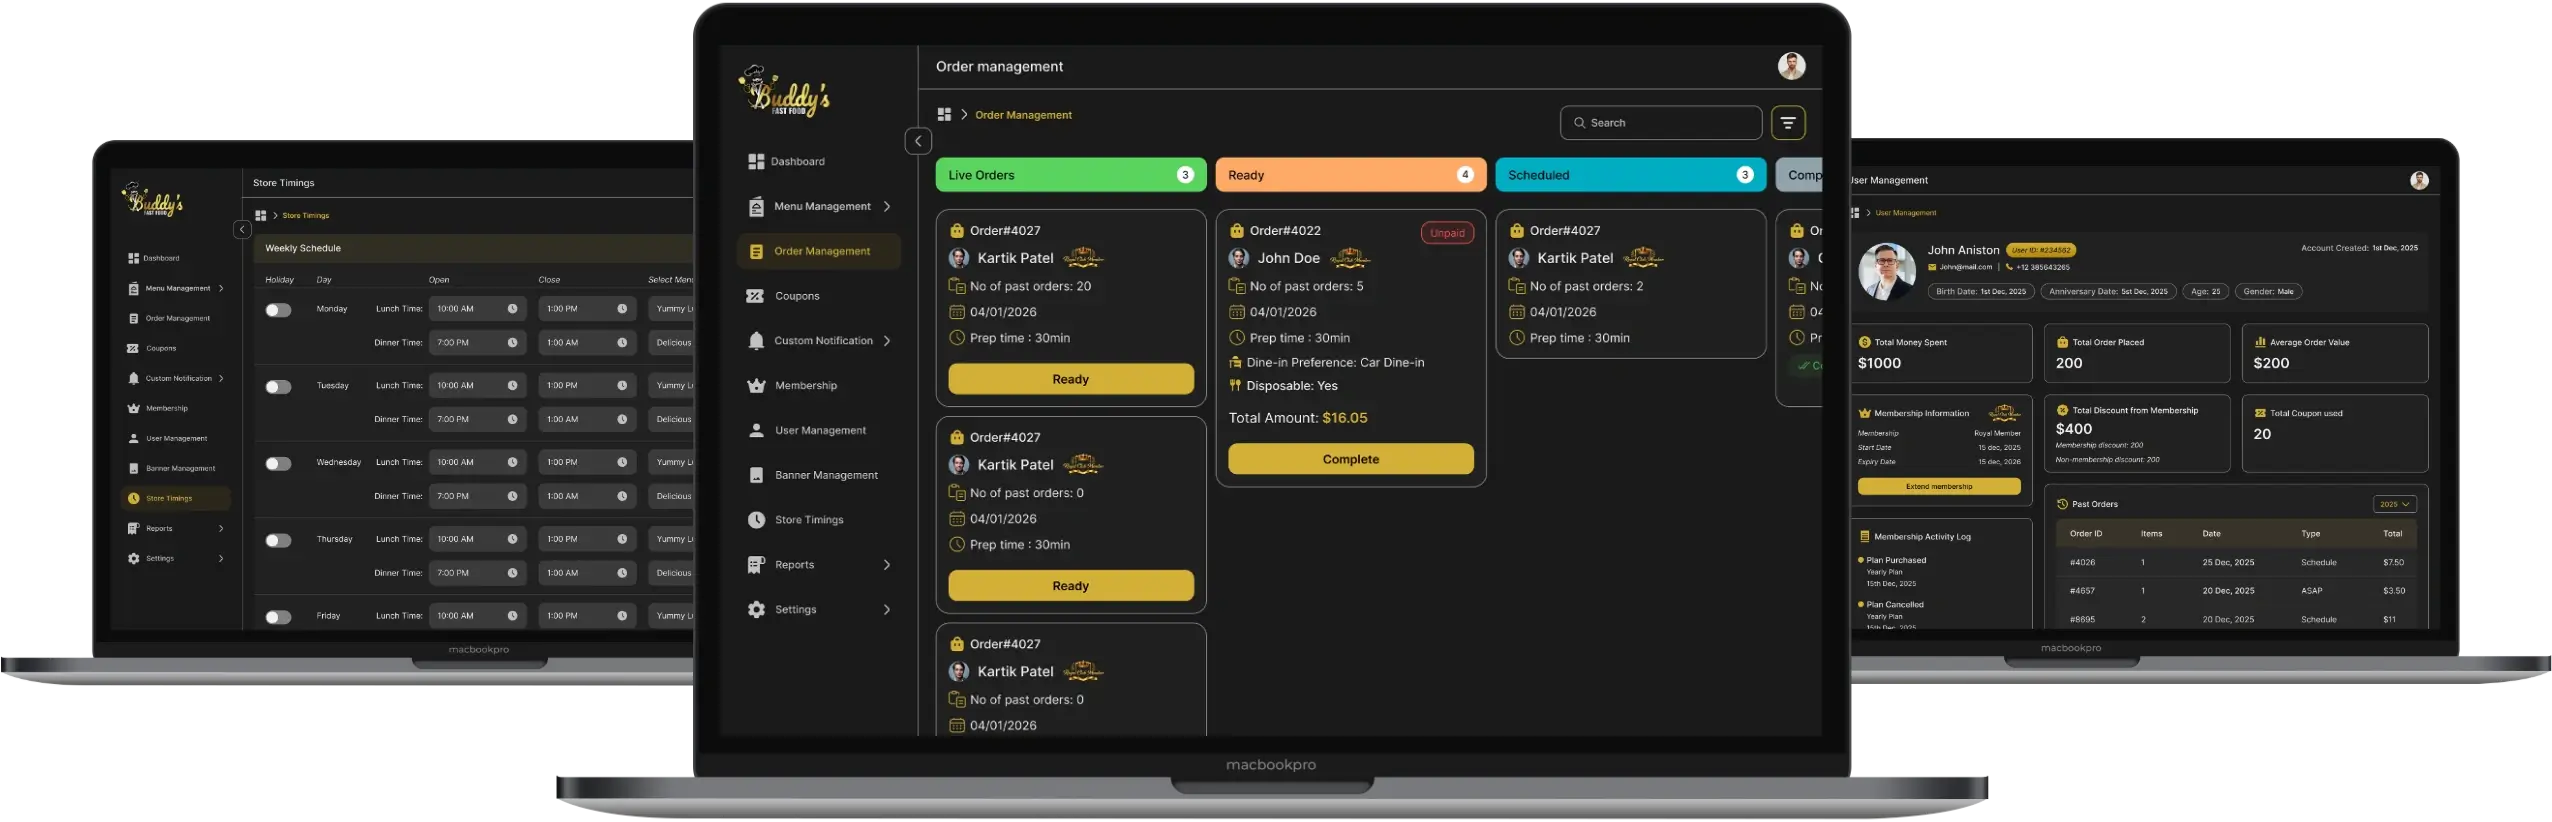
Task: Expand Menu Management chevron, Store Timings window
Action: tap(221, 288)
